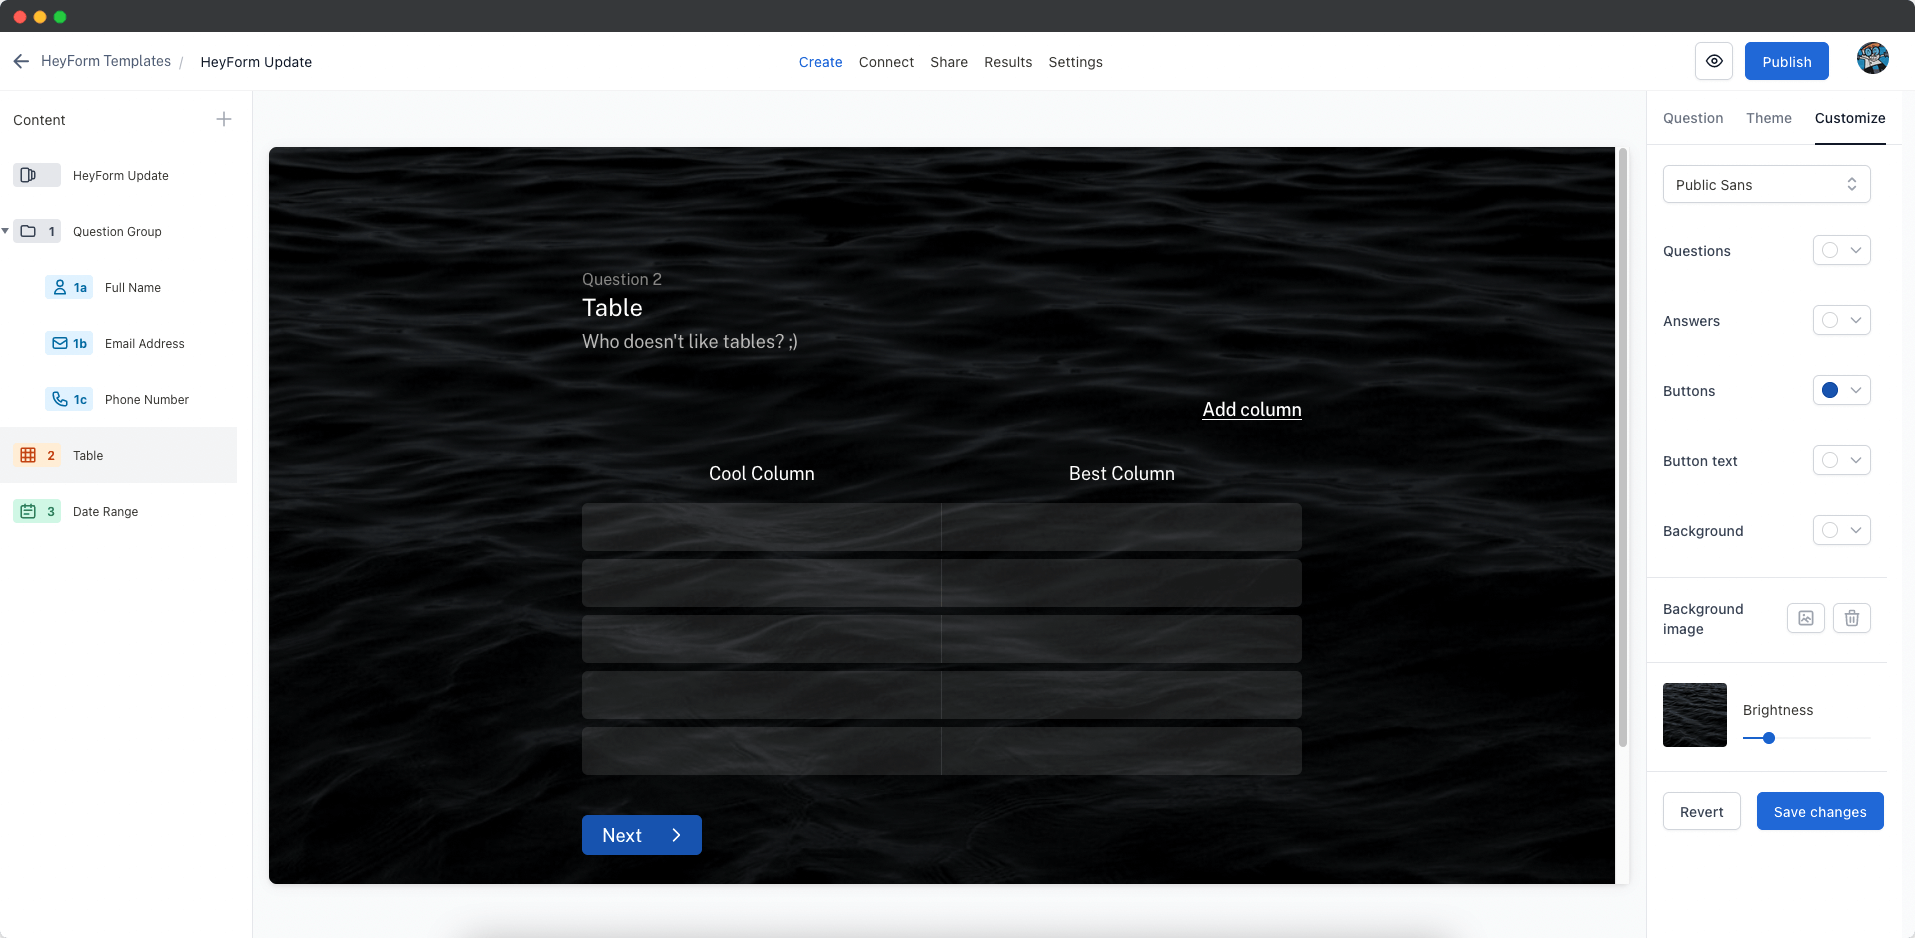Collapse the Question Group tree triangle
This screenshot has width=1915, height=938.
click(x=6, y=231)
